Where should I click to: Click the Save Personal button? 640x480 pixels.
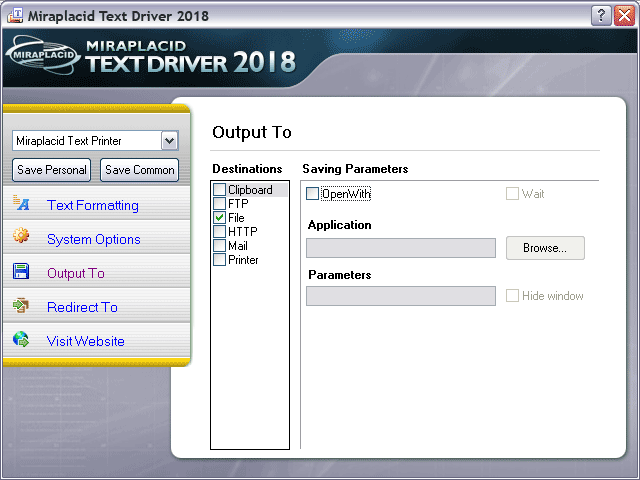51,170
